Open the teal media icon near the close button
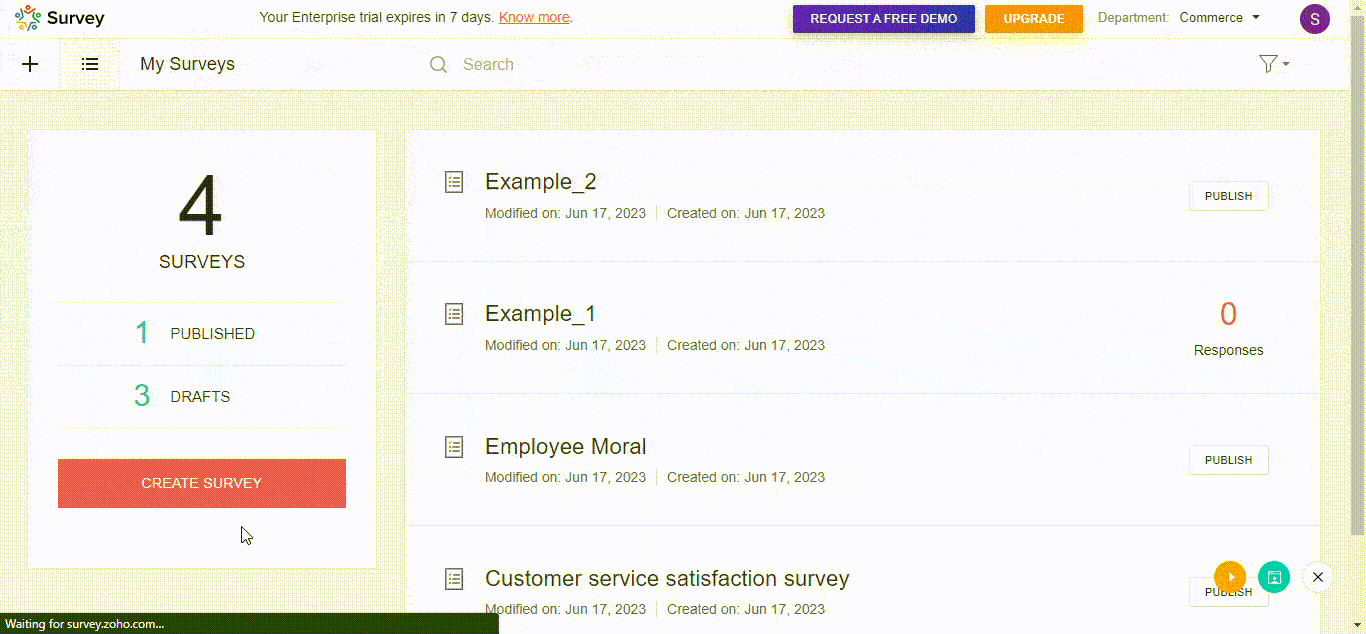Screen dimensions: 1366x634 click(x=1273, y=577)
